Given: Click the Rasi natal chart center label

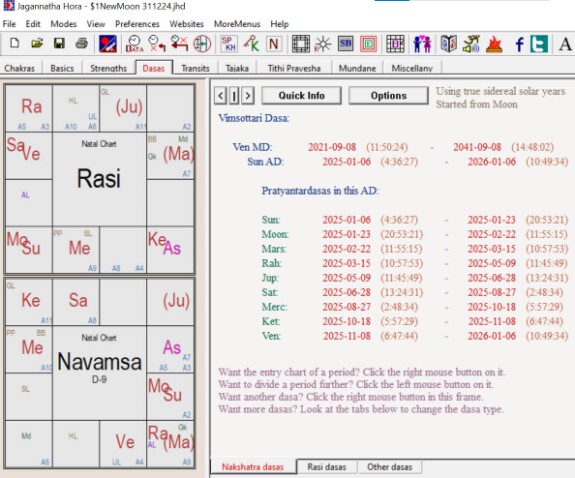Looking at the screenshot, I should [99, 179].
